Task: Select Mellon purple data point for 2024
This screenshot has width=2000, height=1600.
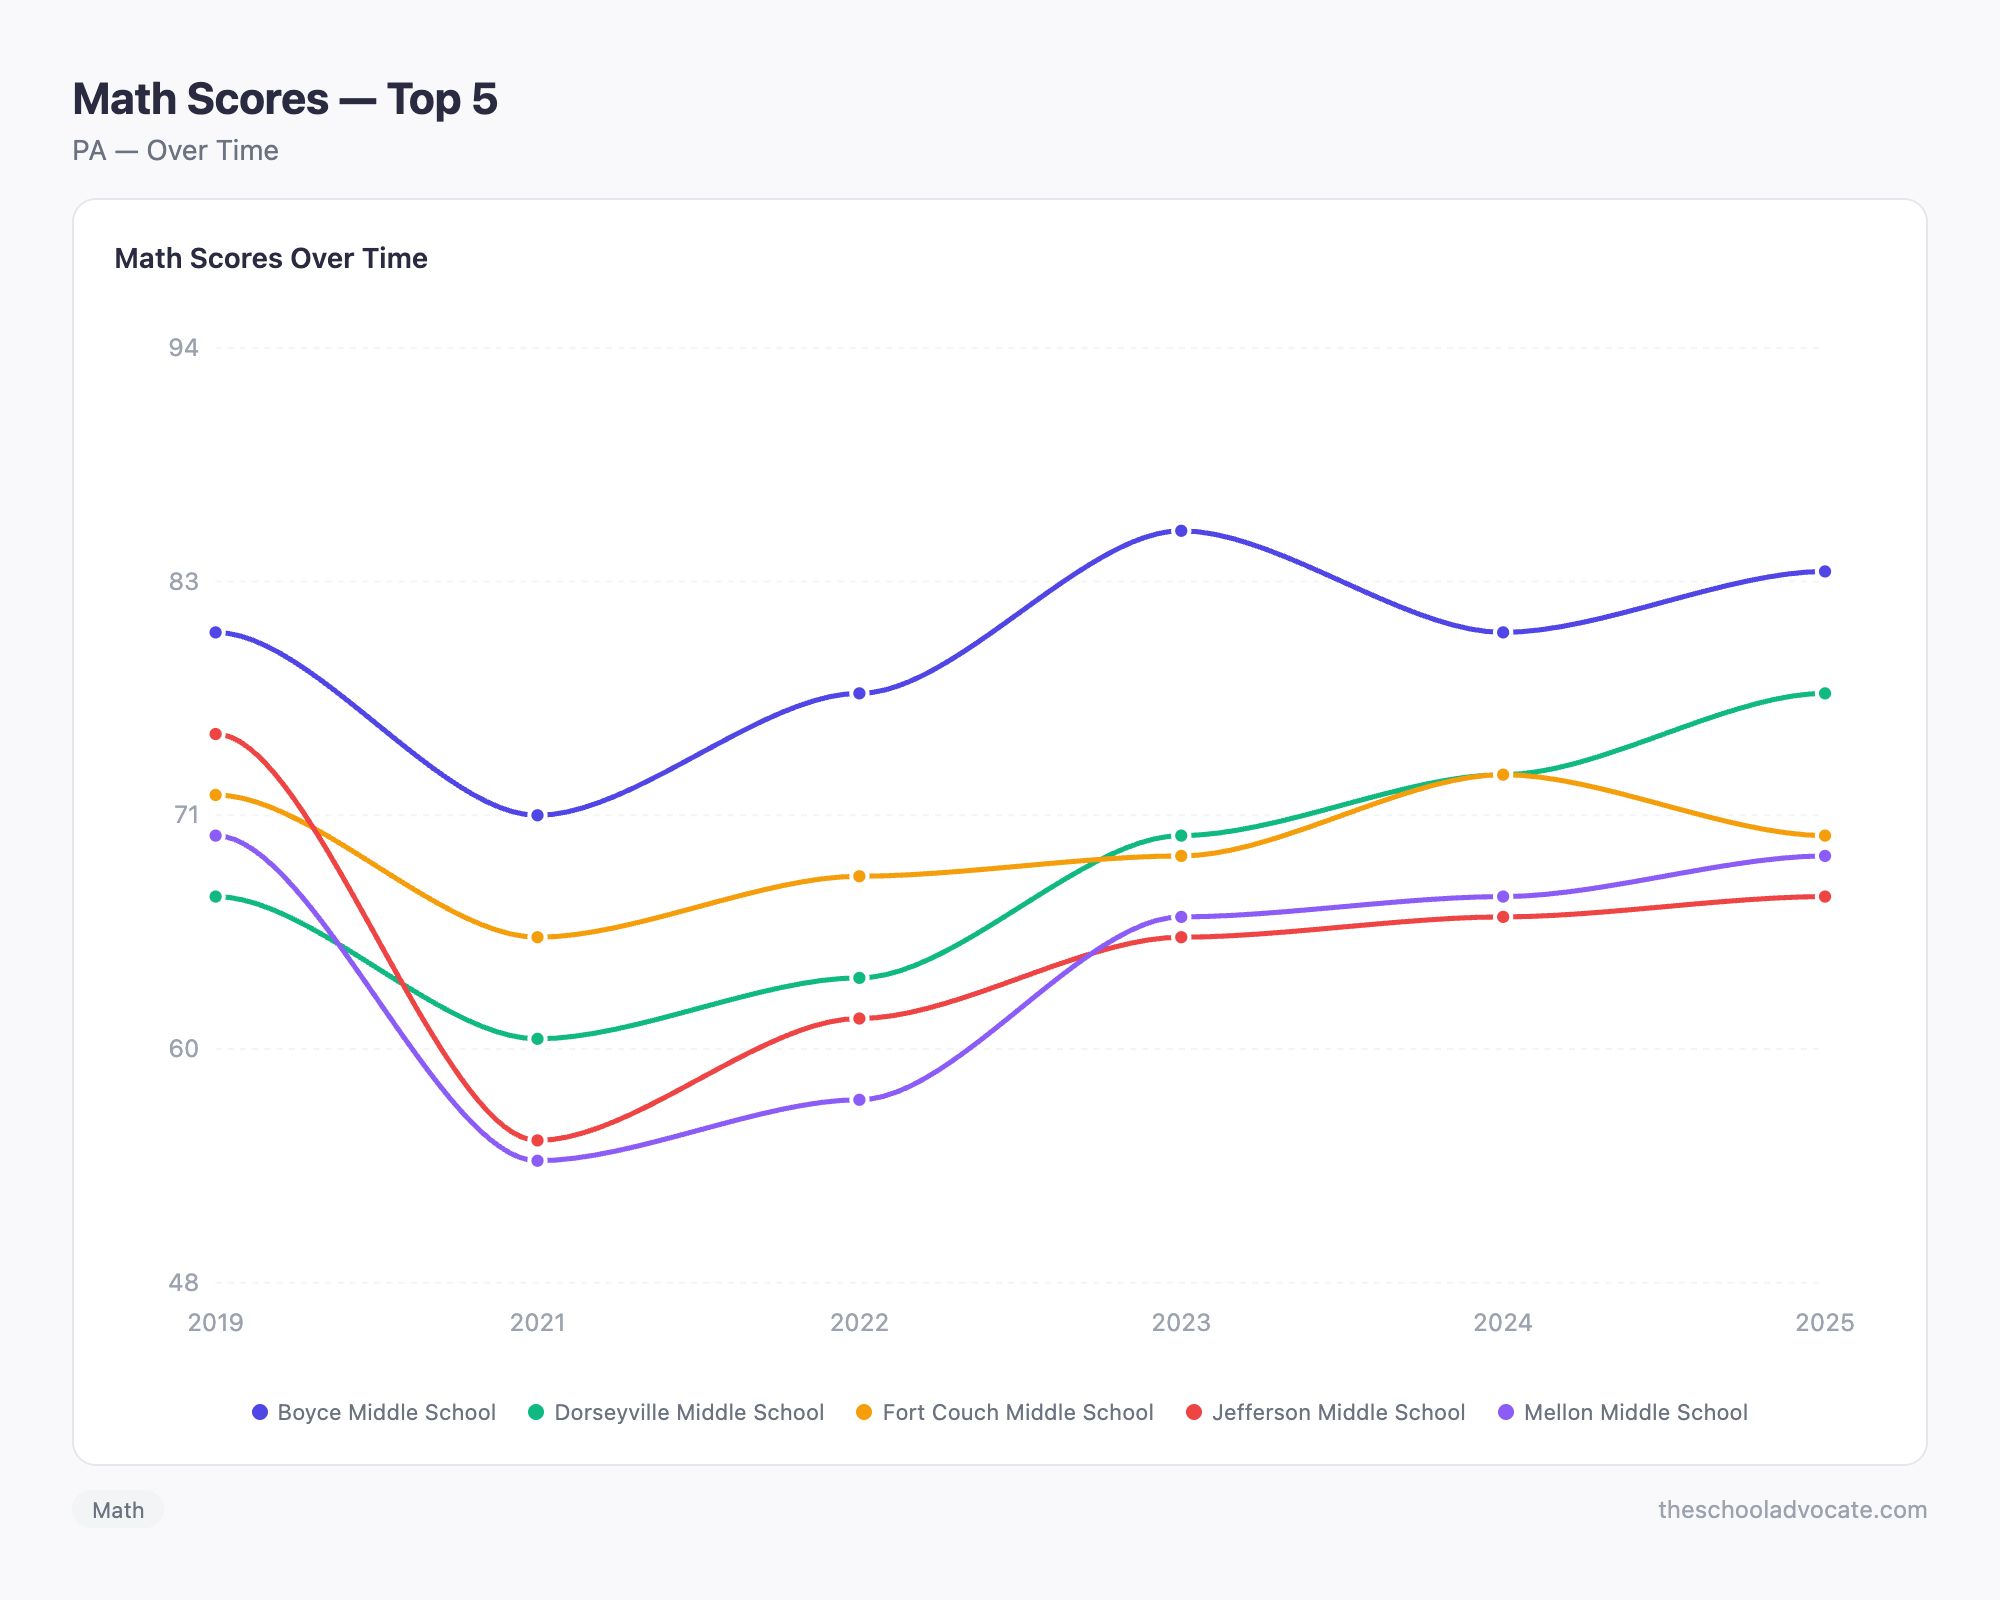Action: (1503, 896)
